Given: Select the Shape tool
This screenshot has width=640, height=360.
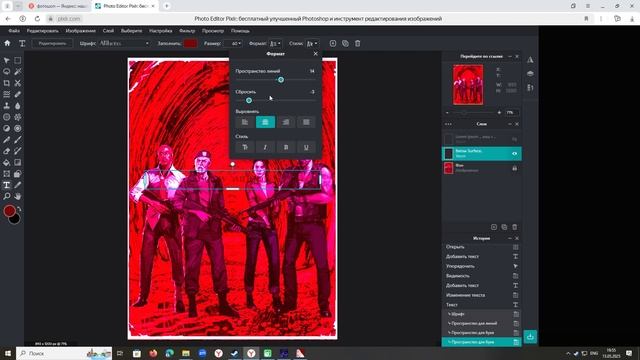Looking at the screenshot, I should coord(18,174).
